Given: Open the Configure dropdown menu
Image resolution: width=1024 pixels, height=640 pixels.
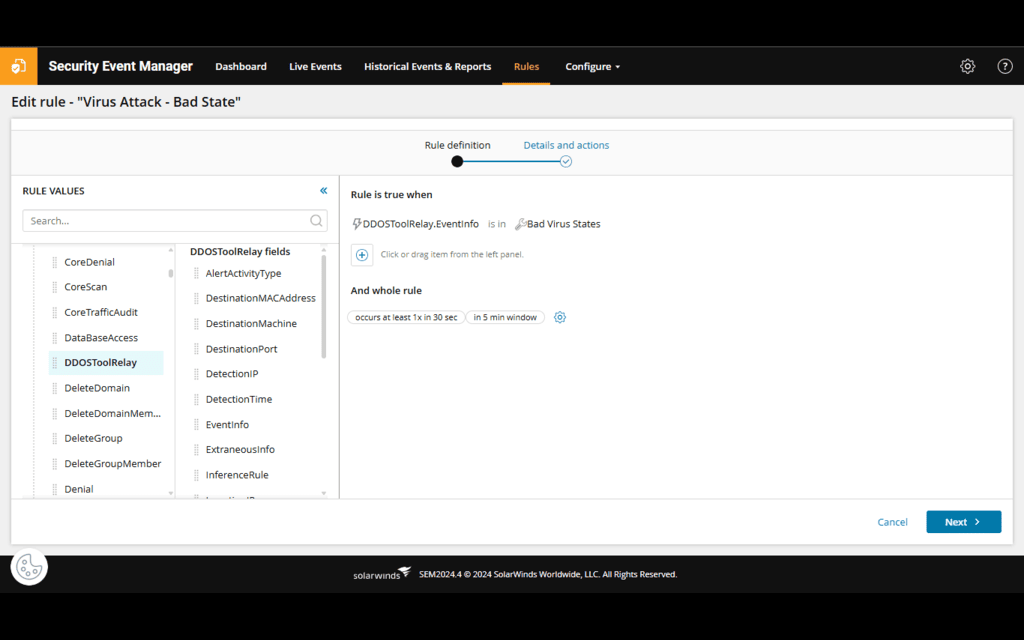Looking at the screenshot, I should click(592, 66).
